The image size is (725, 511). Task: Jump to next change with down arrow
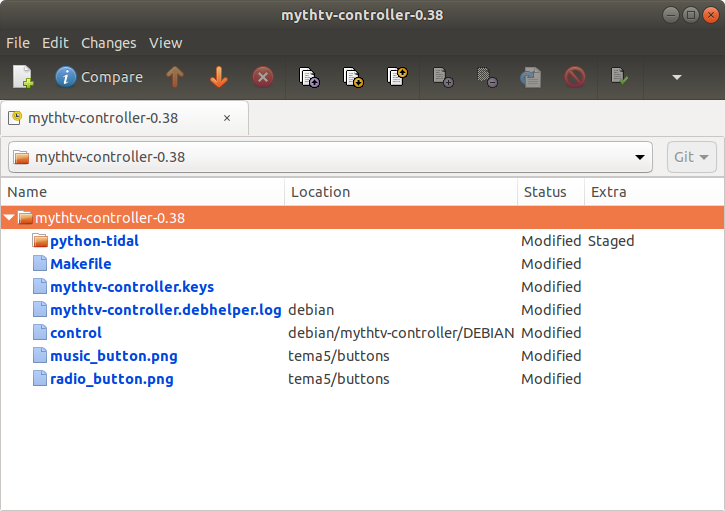(219, 77)
